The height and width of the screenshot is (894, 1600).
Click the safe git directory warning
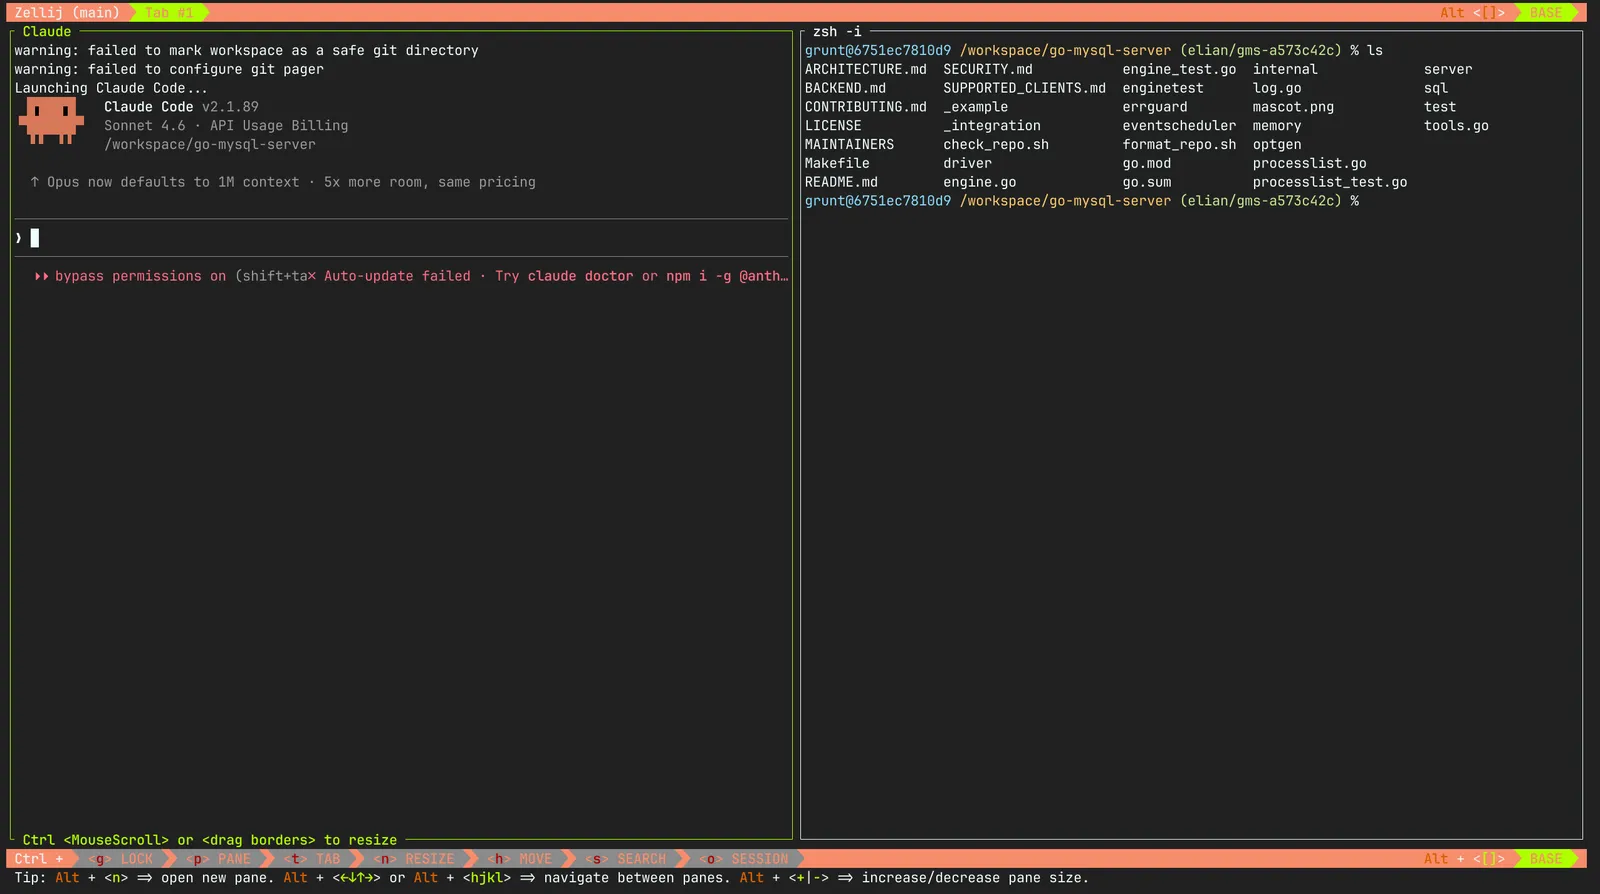point(246,50)
